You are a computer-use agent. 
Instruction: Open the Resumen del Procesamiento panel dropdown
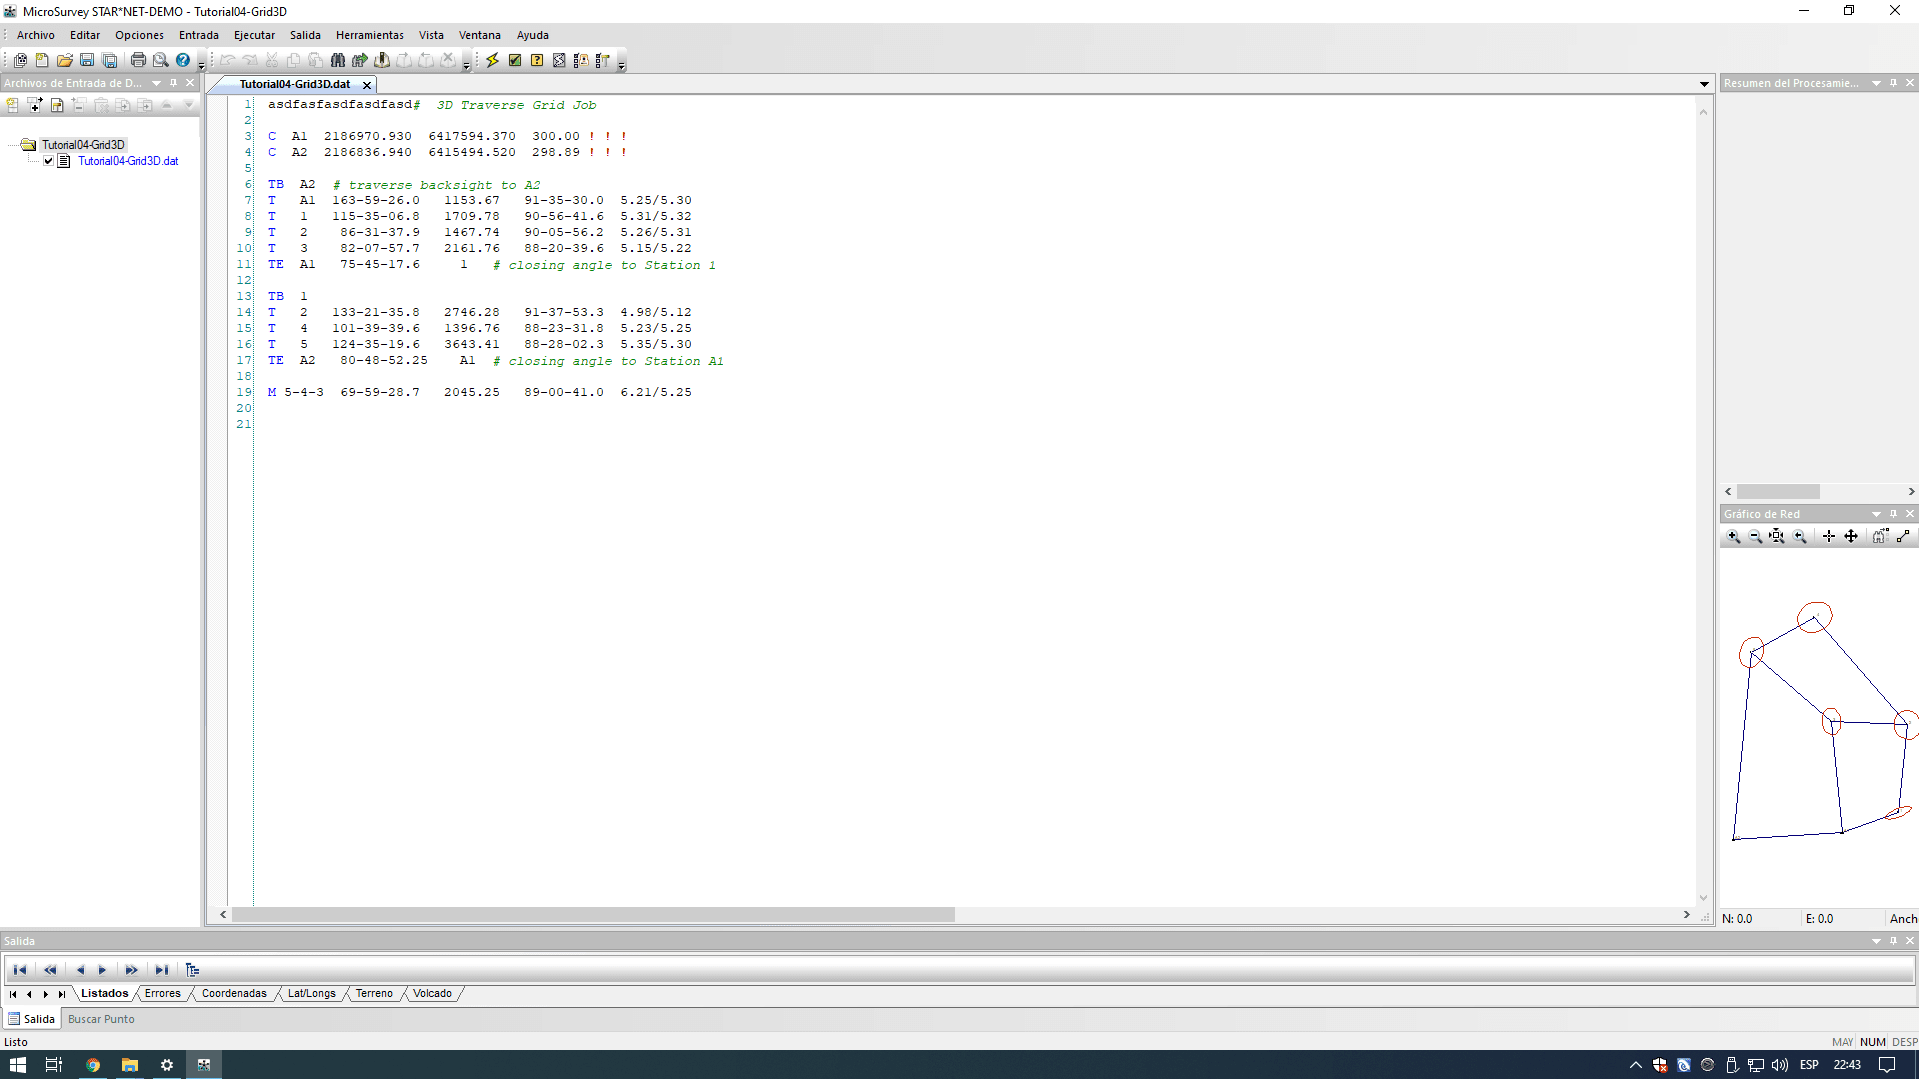[x=1876, y=83]
